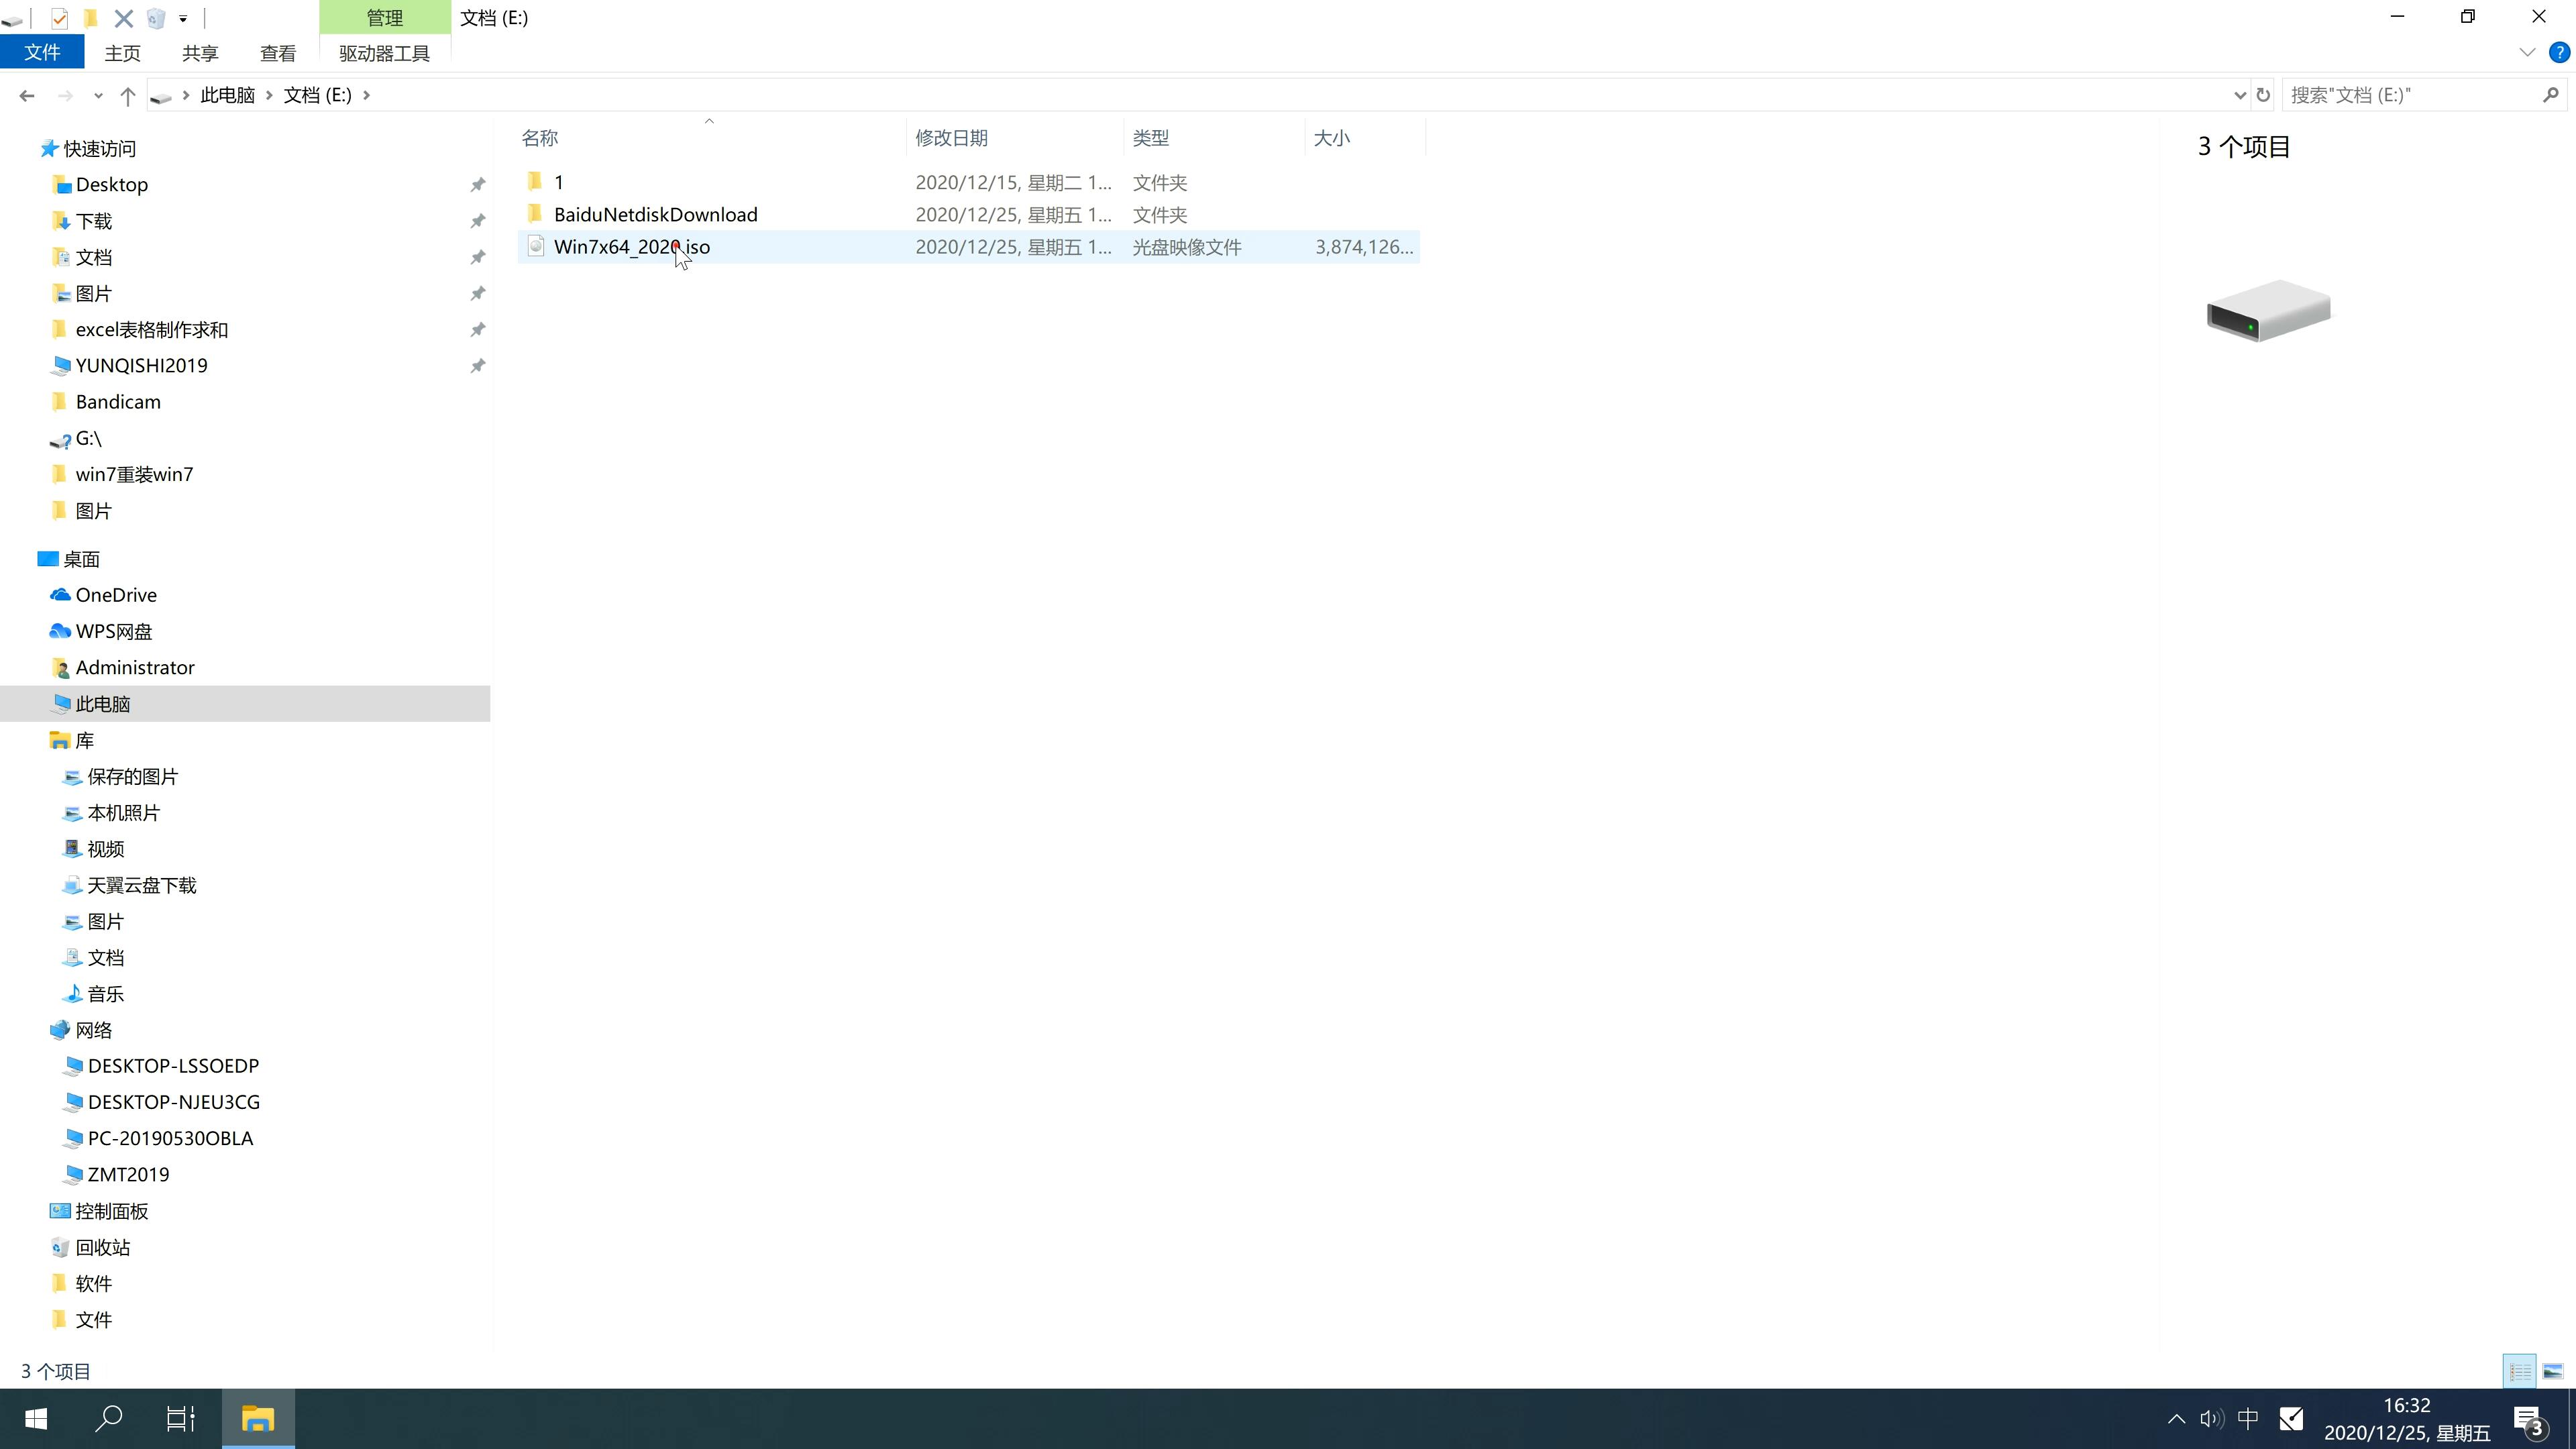Open the BaiduNetdiskDownload folder
Image resolution: width=2576 pixels, height=1449 pixels.
[x=655, y=214]
